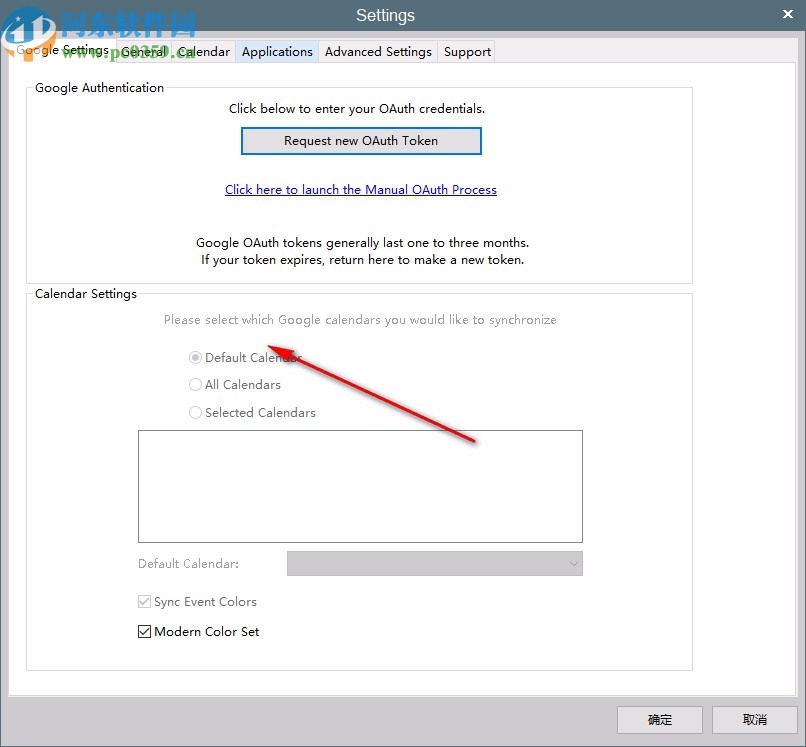The image size is (806, 747).
Task: Click the Request new OAuth Token button
Action: tap(361, 140)
